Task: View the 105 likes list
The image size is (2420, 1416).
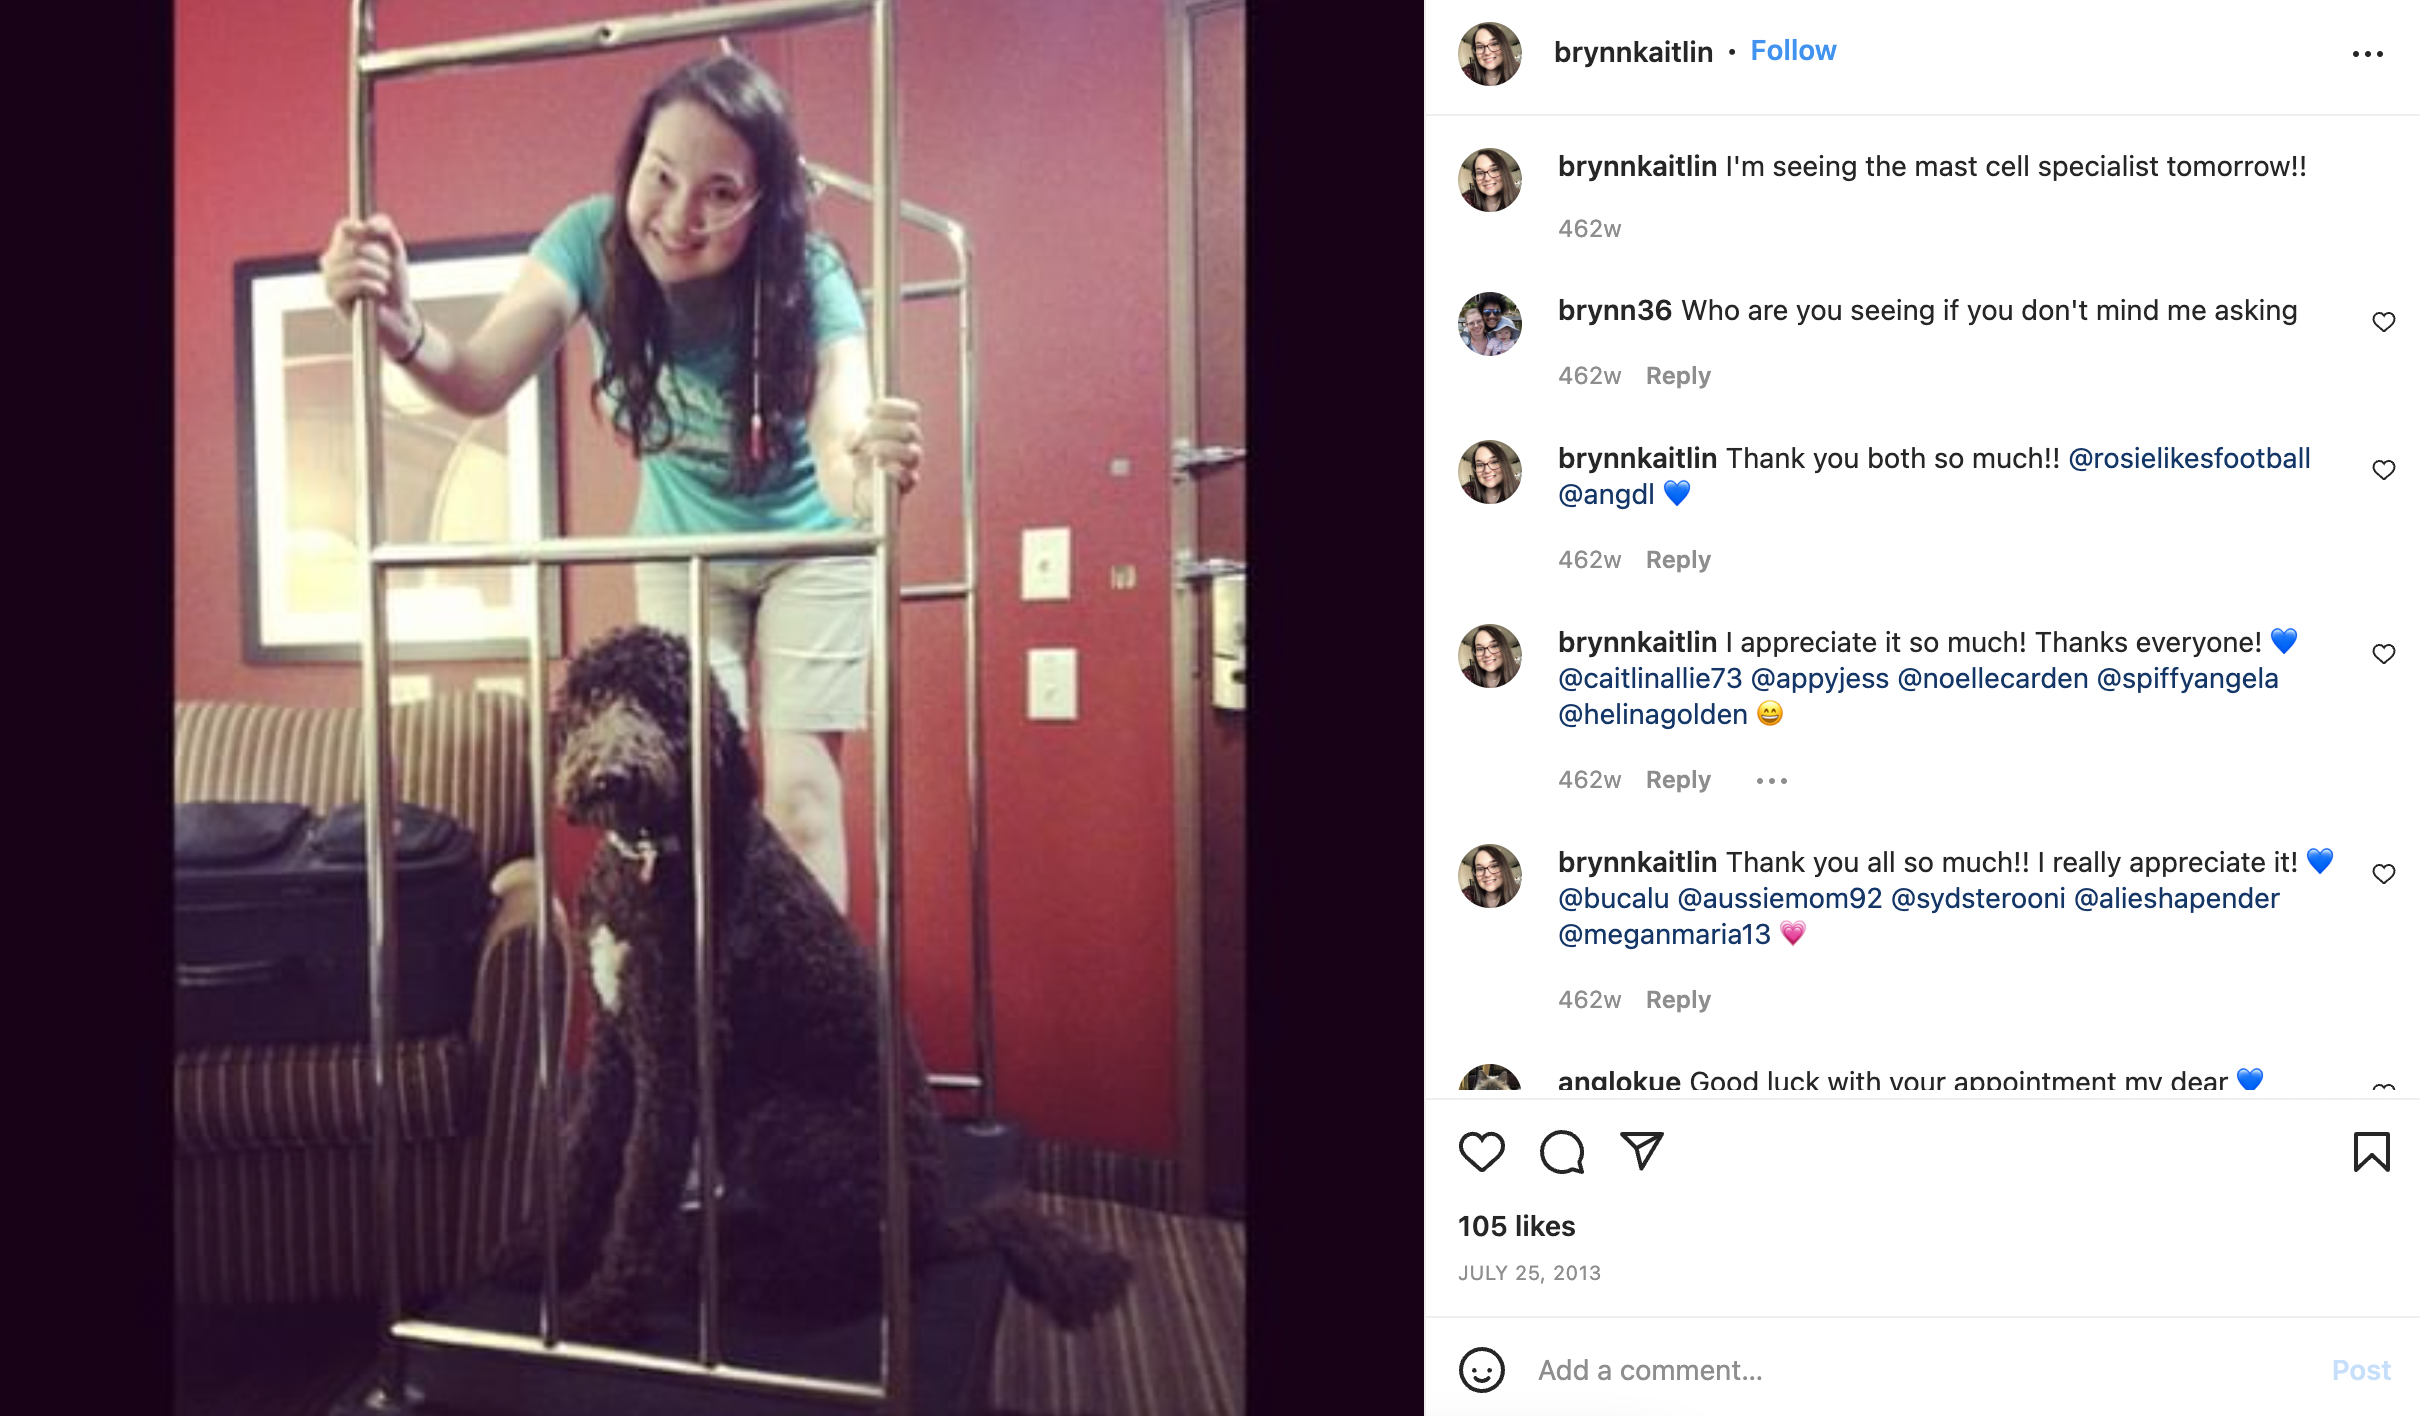Action: [1516, 1226]
